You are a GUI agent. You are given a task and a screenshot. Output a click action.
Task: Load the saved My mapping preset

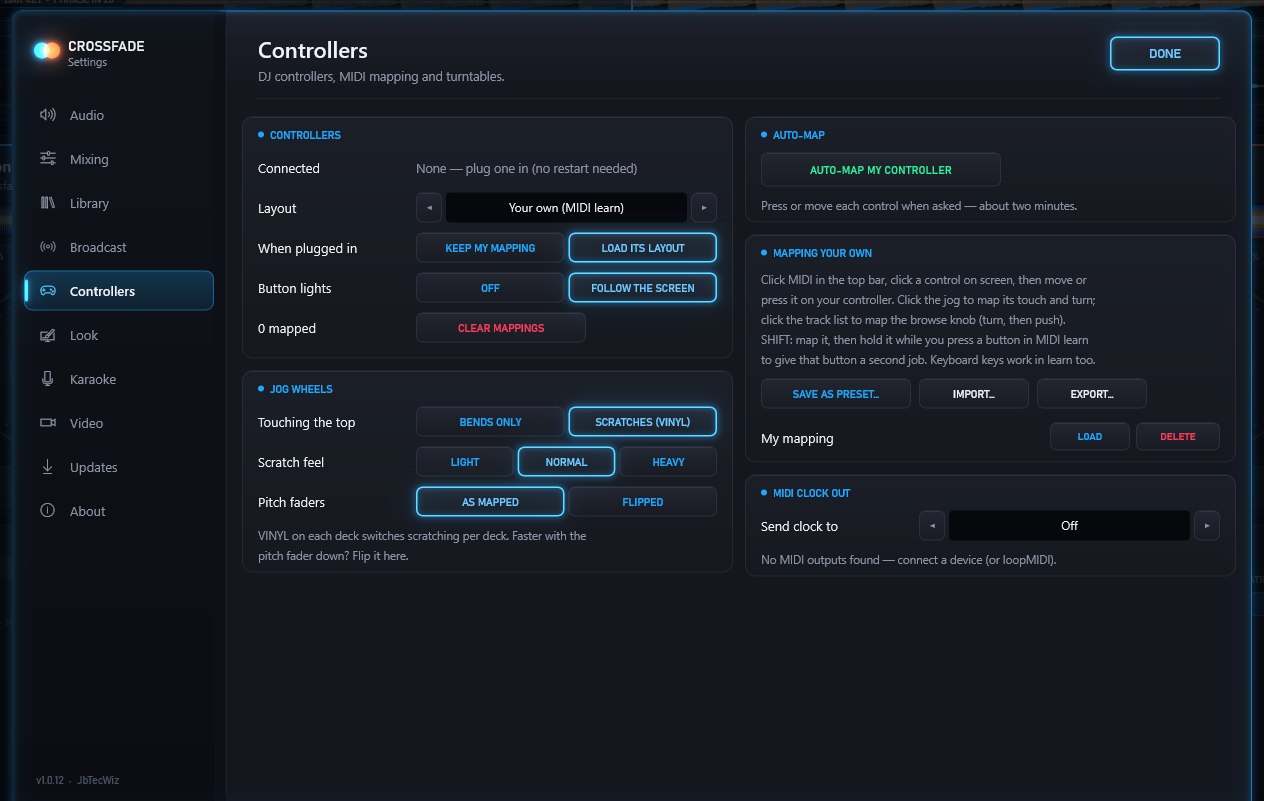[x=1090, y=437]
